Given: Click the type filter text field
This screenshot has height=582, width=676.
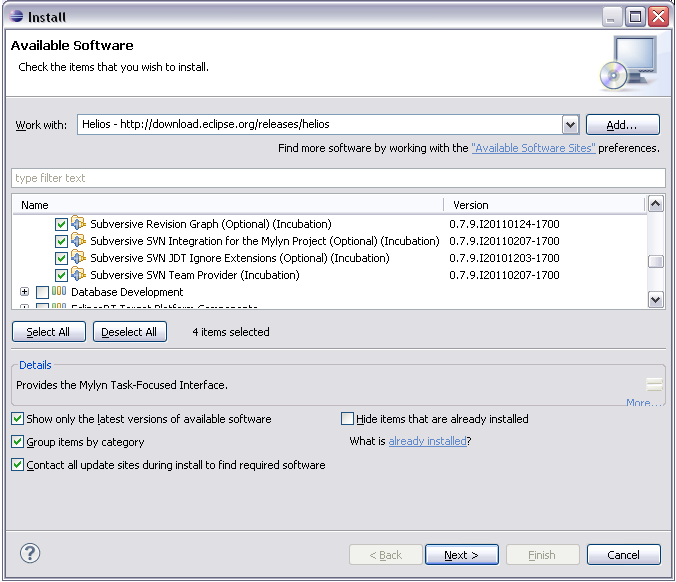Looking at the screenshot, I should click(338, 178).
